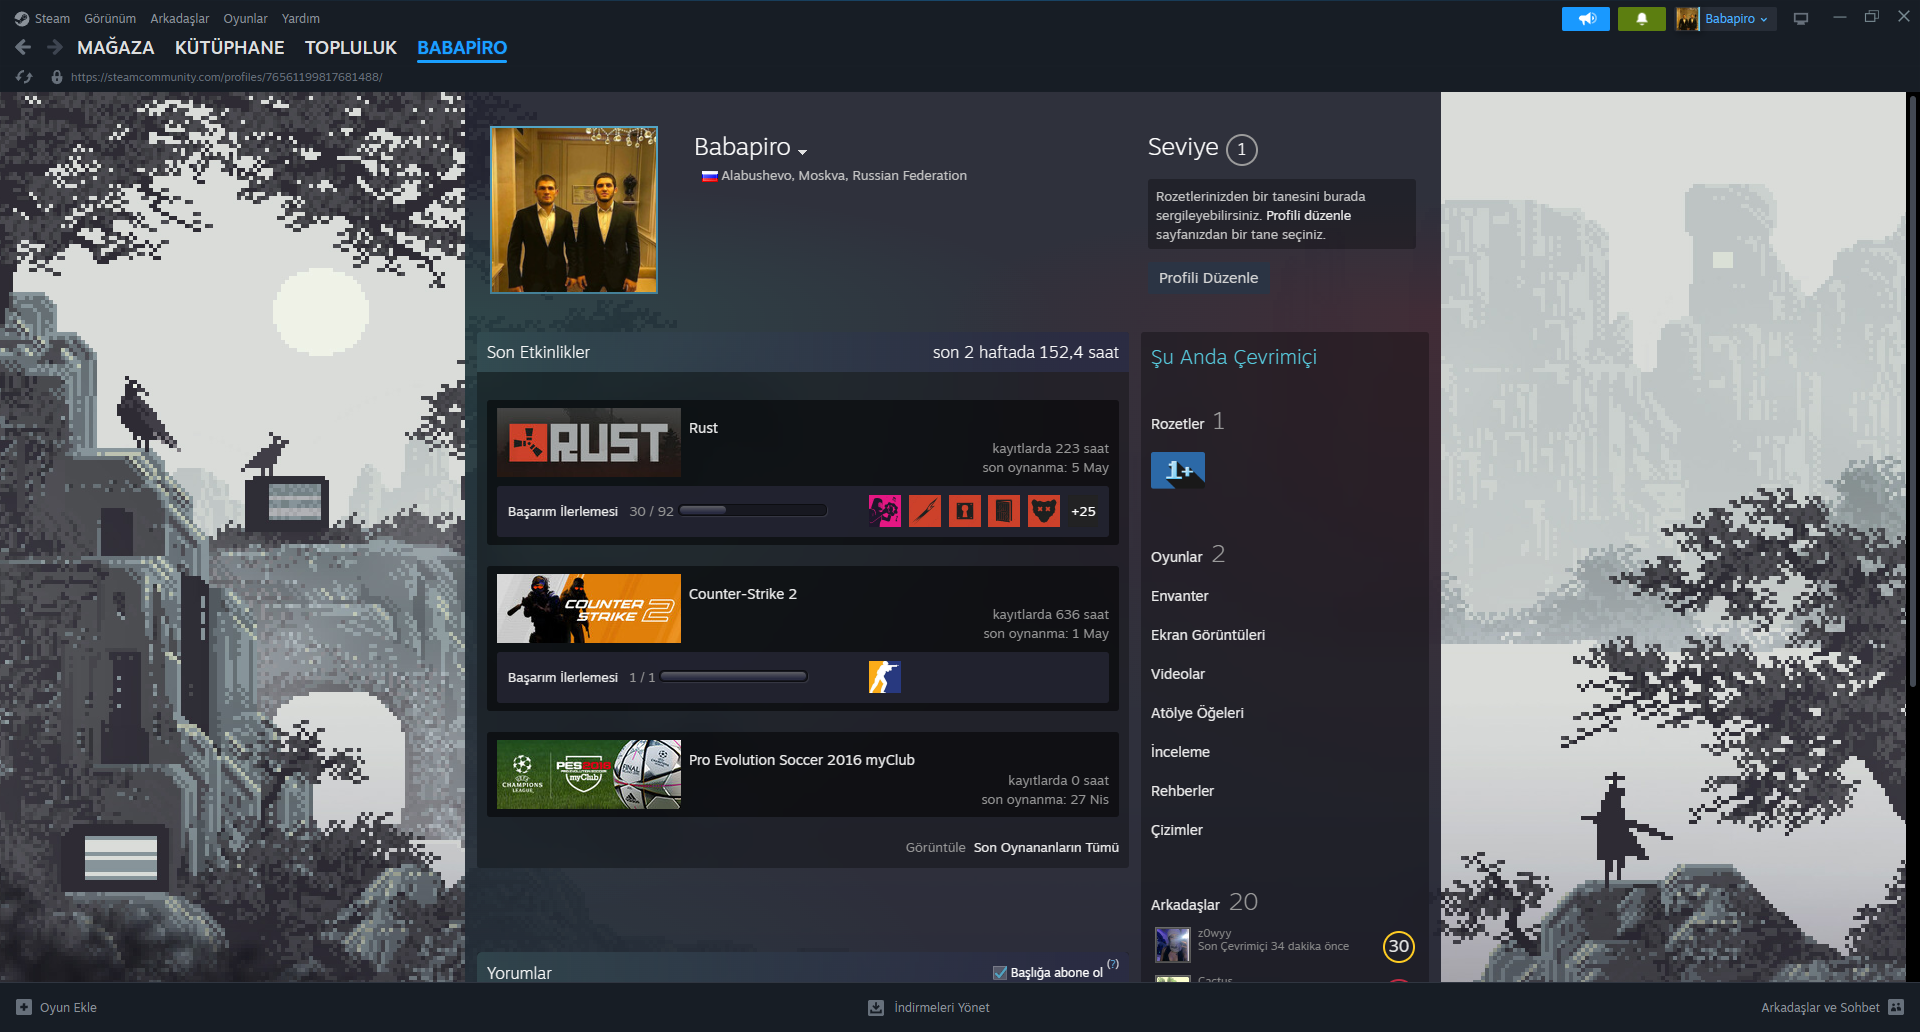Click the Seviye 1 level badge circle
The width and height of the screenshot is (1920, 1032).
1242,149
